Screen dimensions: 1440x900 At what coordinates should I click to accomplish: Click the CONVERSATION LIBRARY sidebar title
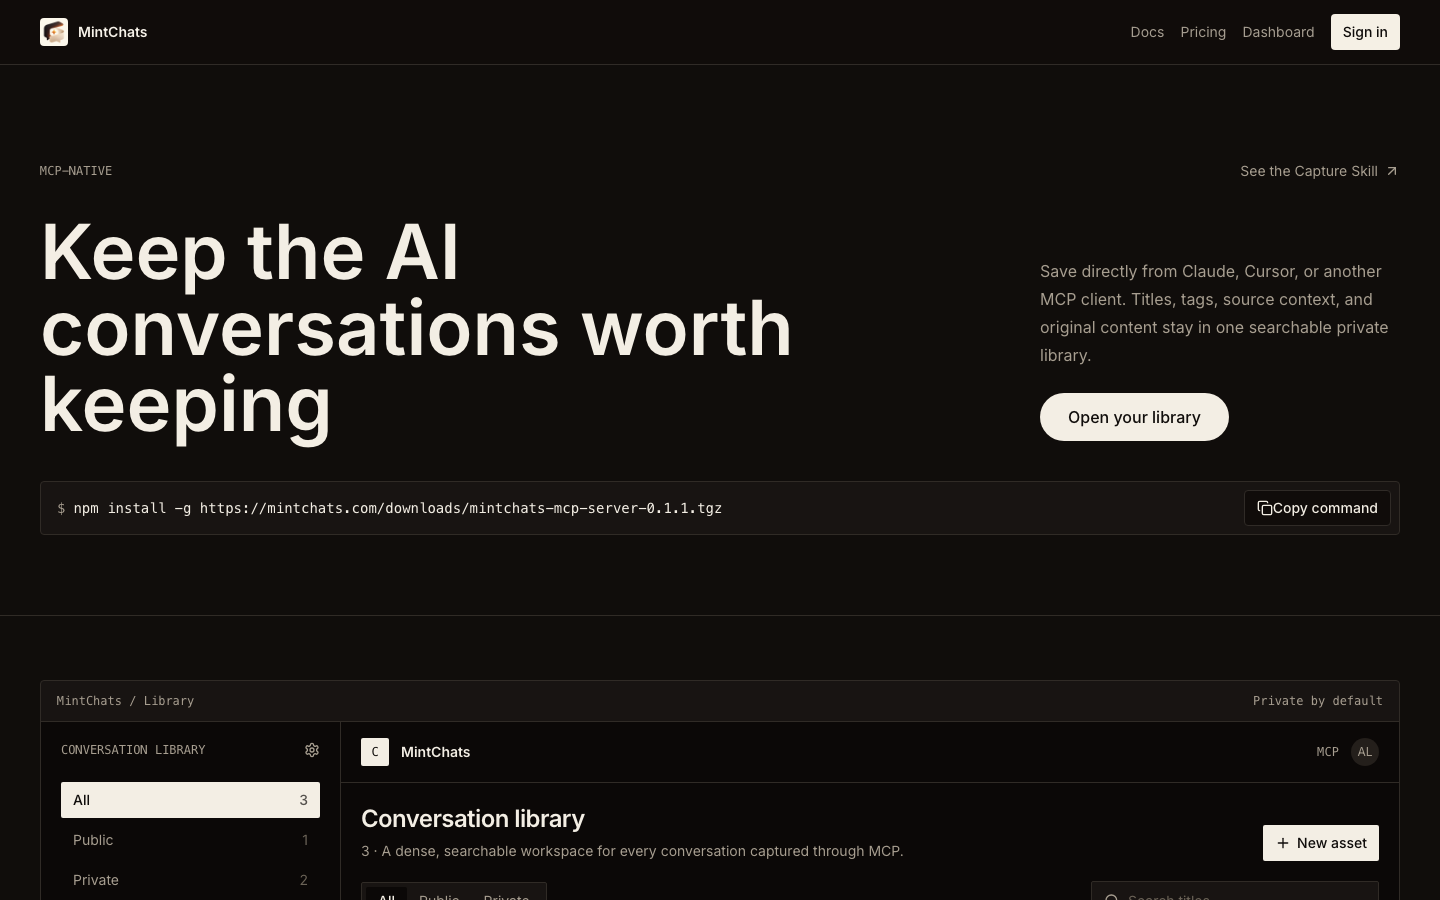click(133, 750)
